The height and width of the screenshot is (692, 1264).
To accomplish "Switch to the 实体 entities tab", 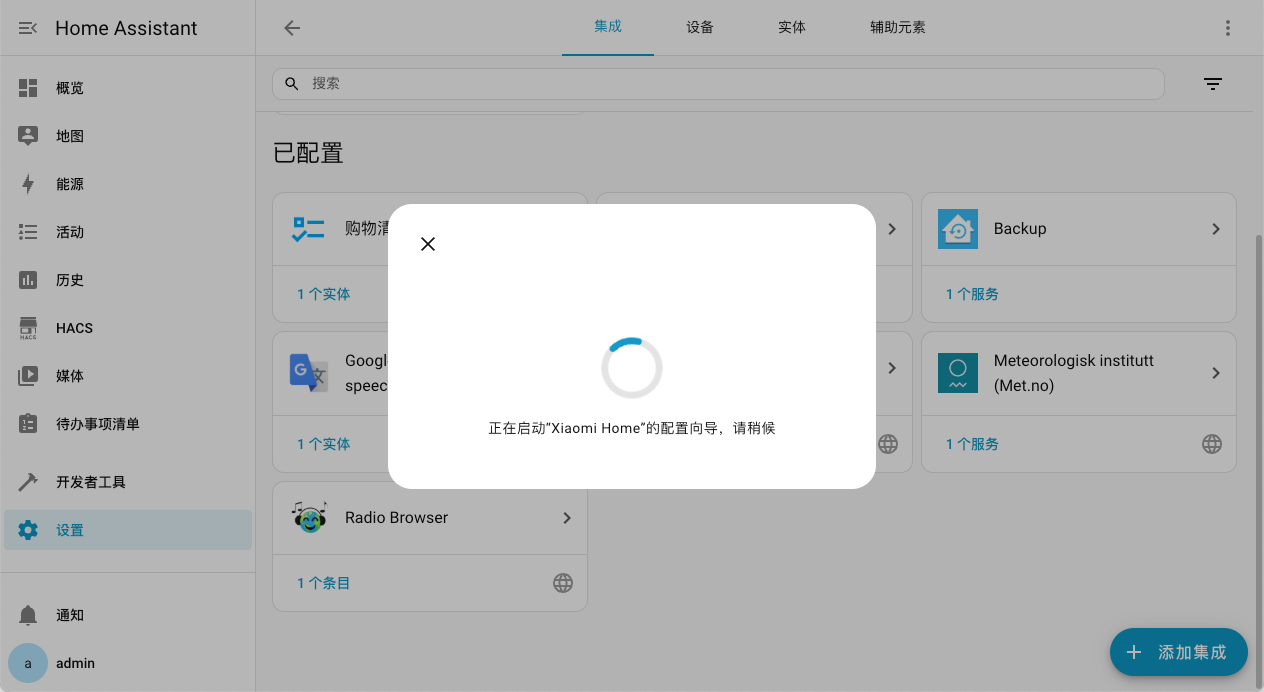I will coord(791,27).
